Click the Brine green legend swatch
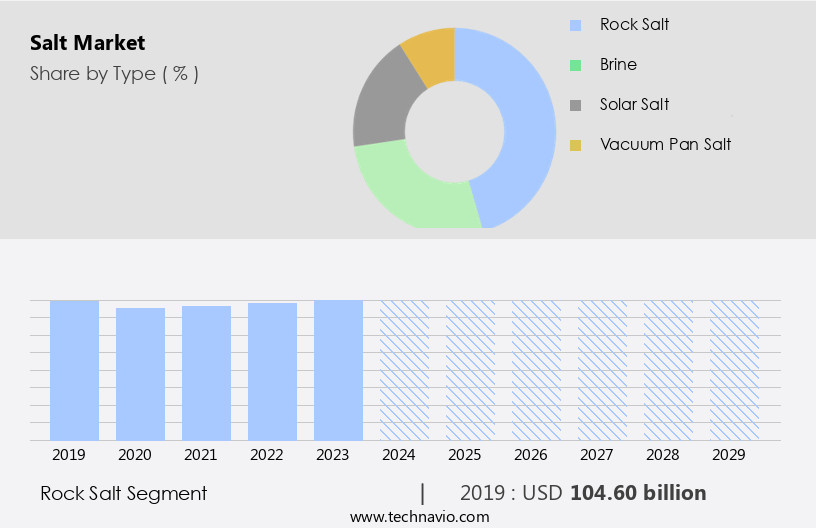Screen dimensions: 816x528 coord(575,65)
